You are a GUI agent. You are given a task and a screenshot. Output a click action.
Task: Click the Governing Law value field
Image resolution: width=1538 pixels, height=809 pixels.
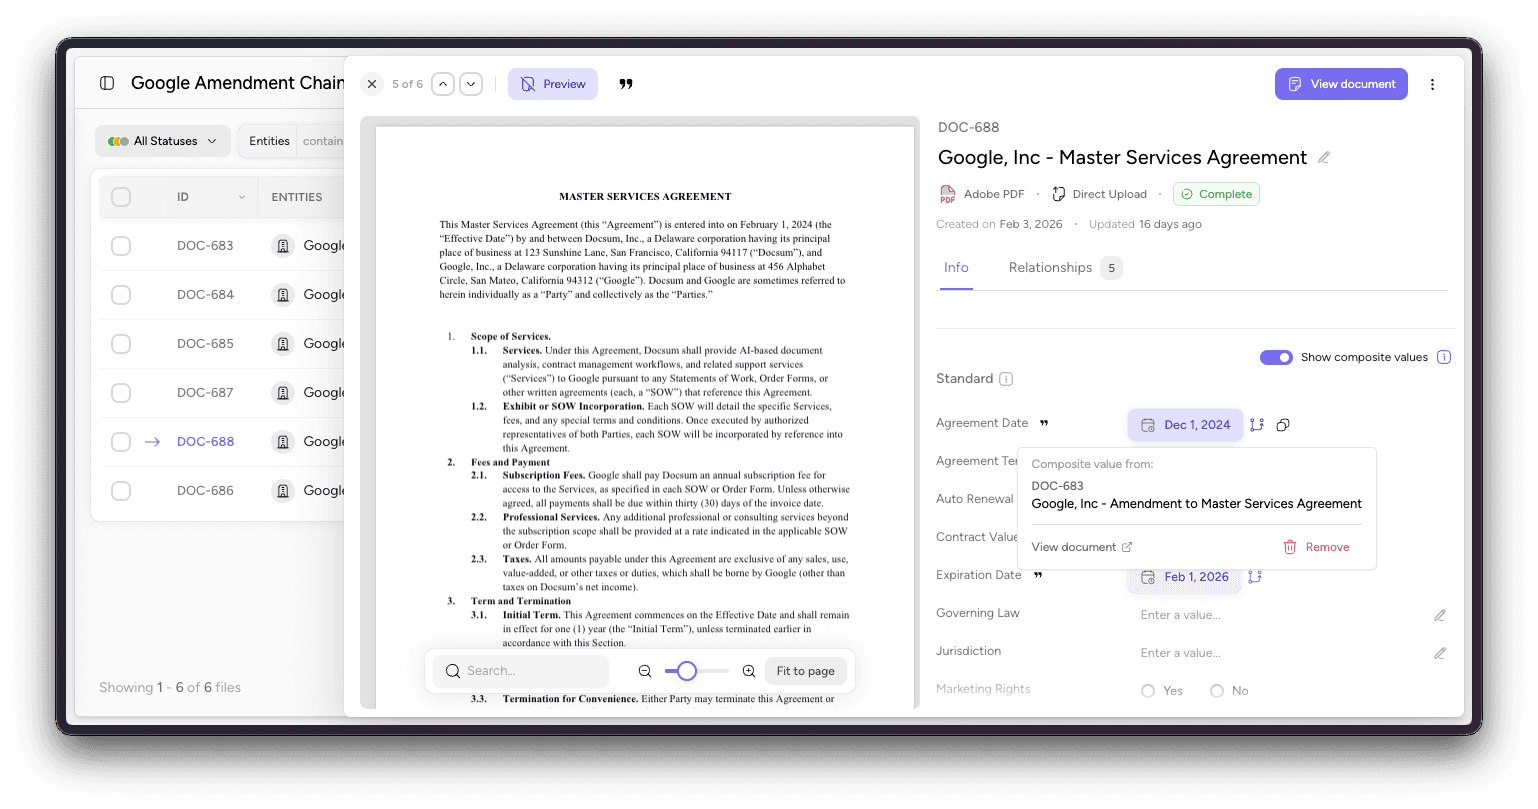tap(1280, 615)
